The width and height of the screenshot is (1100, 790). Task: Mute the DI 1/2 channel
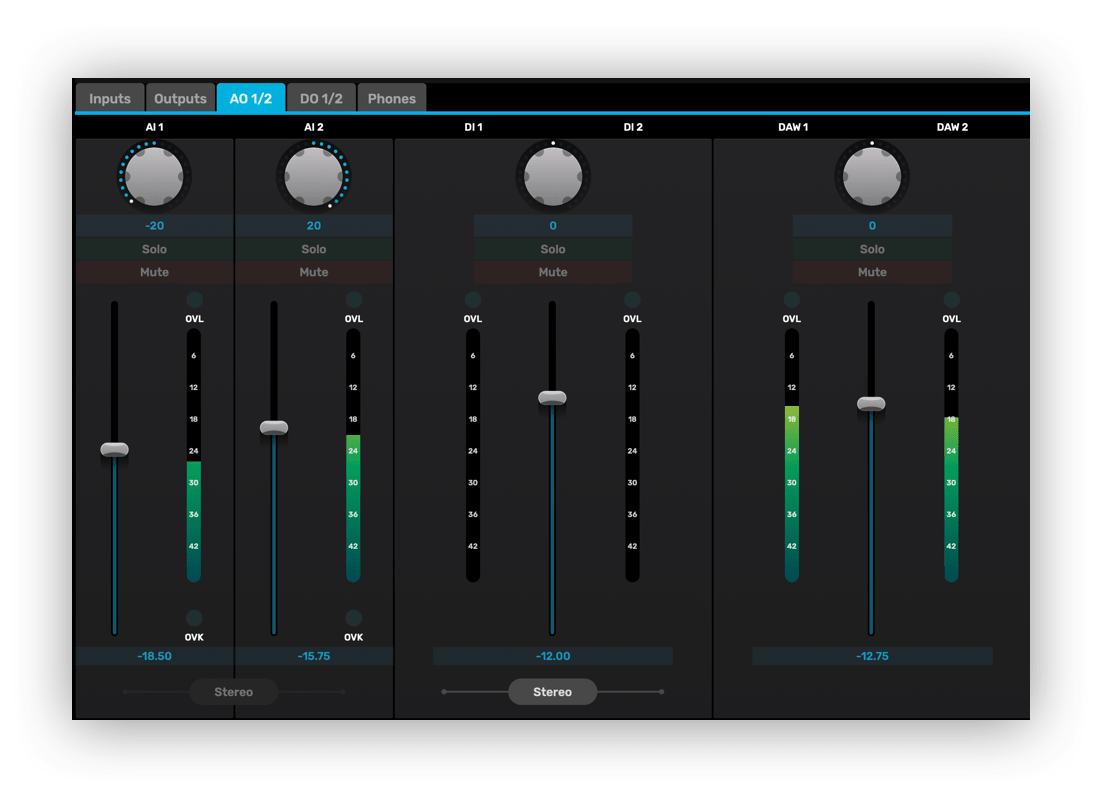553,272
